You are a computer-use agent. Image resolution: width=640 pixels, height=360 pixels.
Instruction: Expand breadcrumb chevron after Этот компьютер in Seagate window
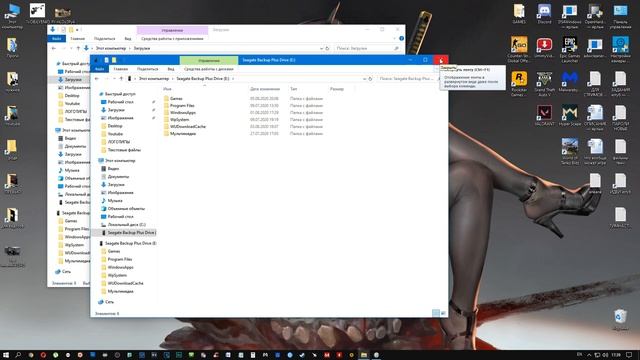tap(172, 79)
